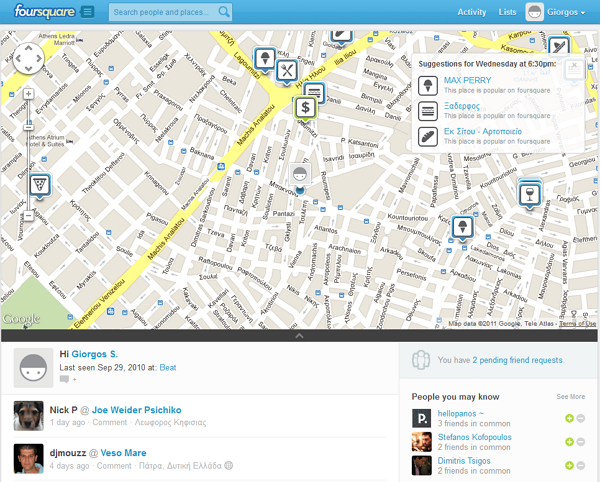Screen dimensions: 601x482
Task: Open MAX PERRY suggestion
Action: pos(467,80)
